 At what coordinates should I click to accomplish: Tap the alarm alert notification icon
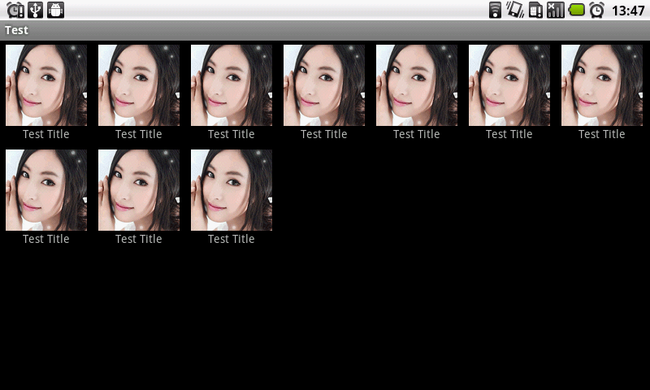(15, 10)
